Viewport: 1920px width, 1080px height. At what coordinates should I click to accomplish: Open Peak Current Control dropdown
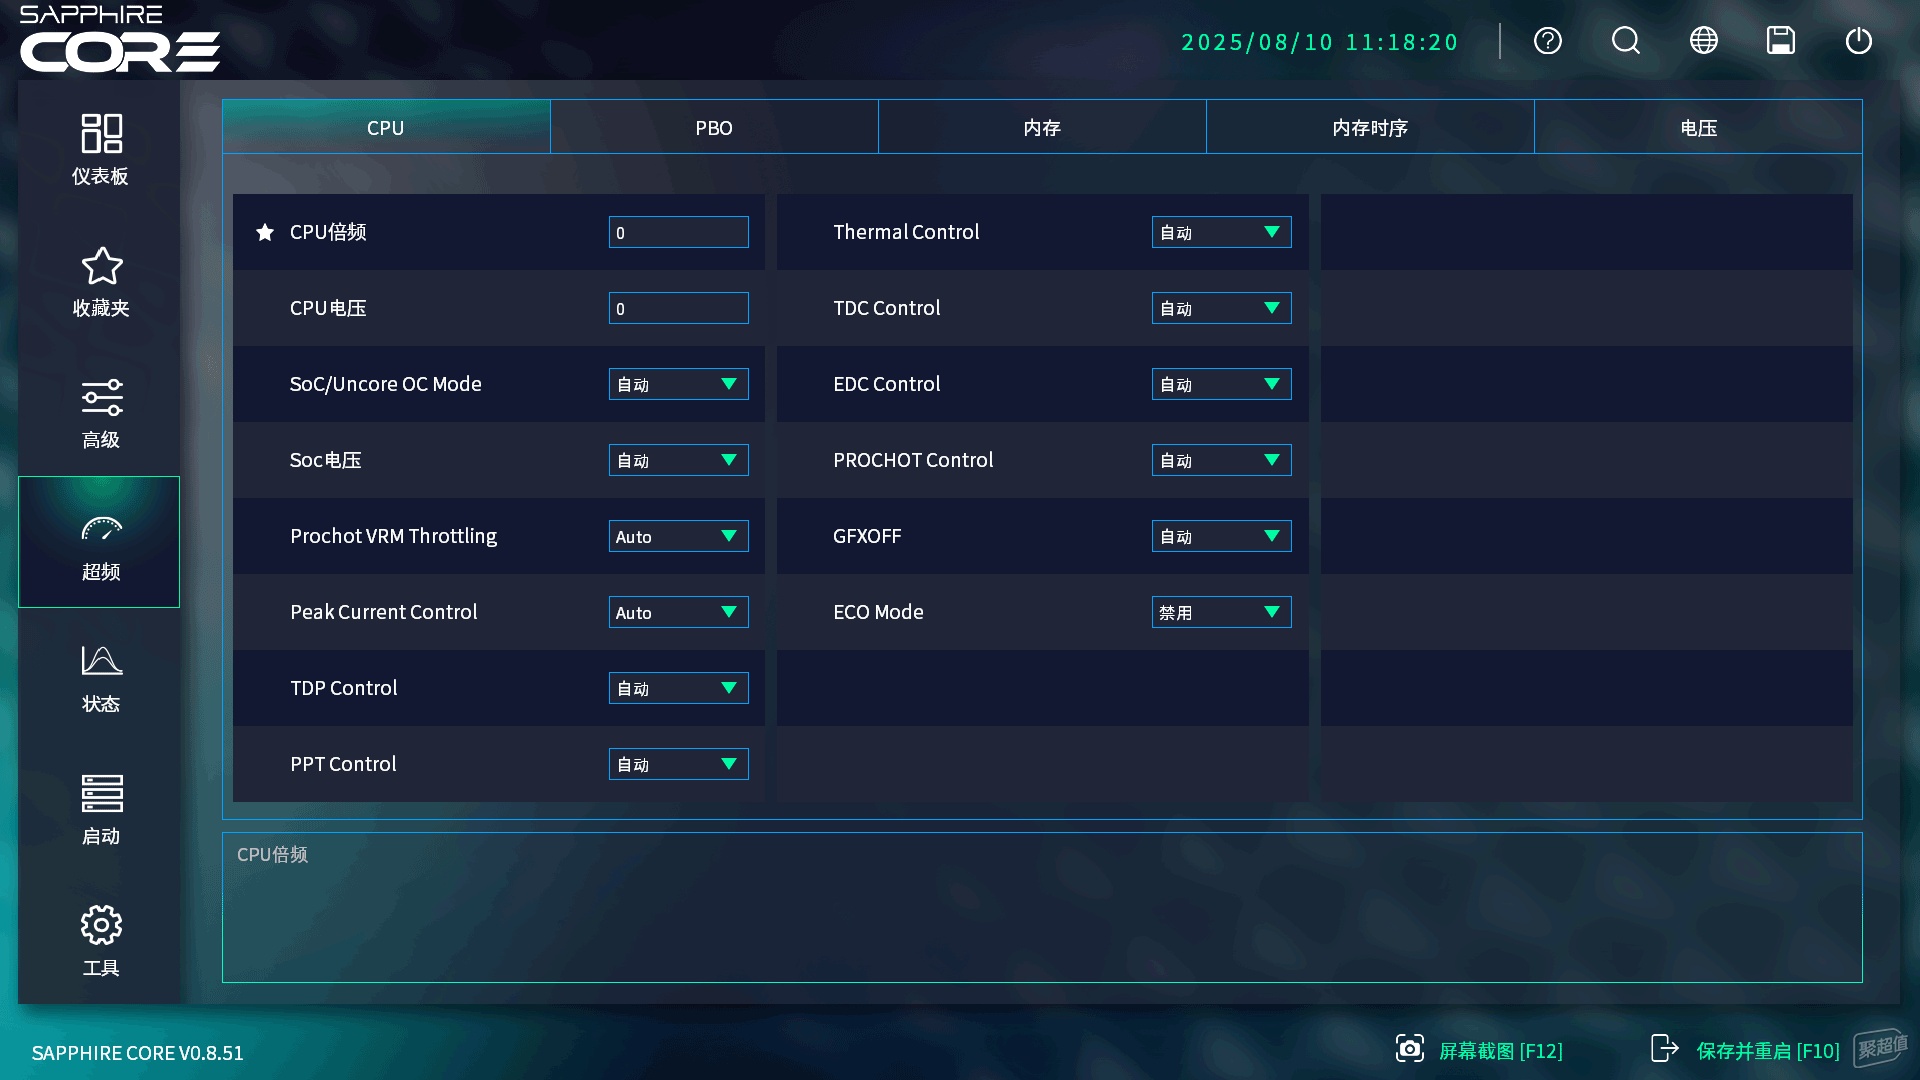point(679,612)
